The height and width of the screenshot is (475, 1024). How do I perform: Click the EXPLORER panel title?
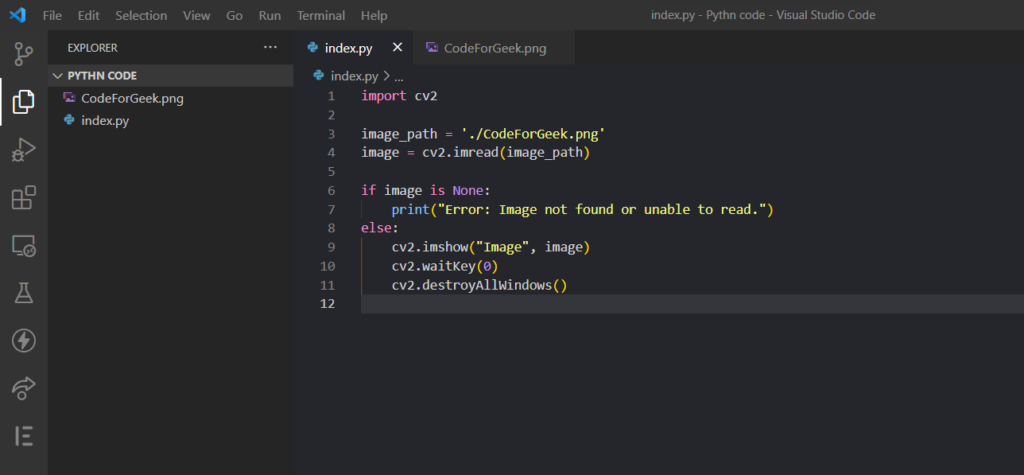pos(93,48)
